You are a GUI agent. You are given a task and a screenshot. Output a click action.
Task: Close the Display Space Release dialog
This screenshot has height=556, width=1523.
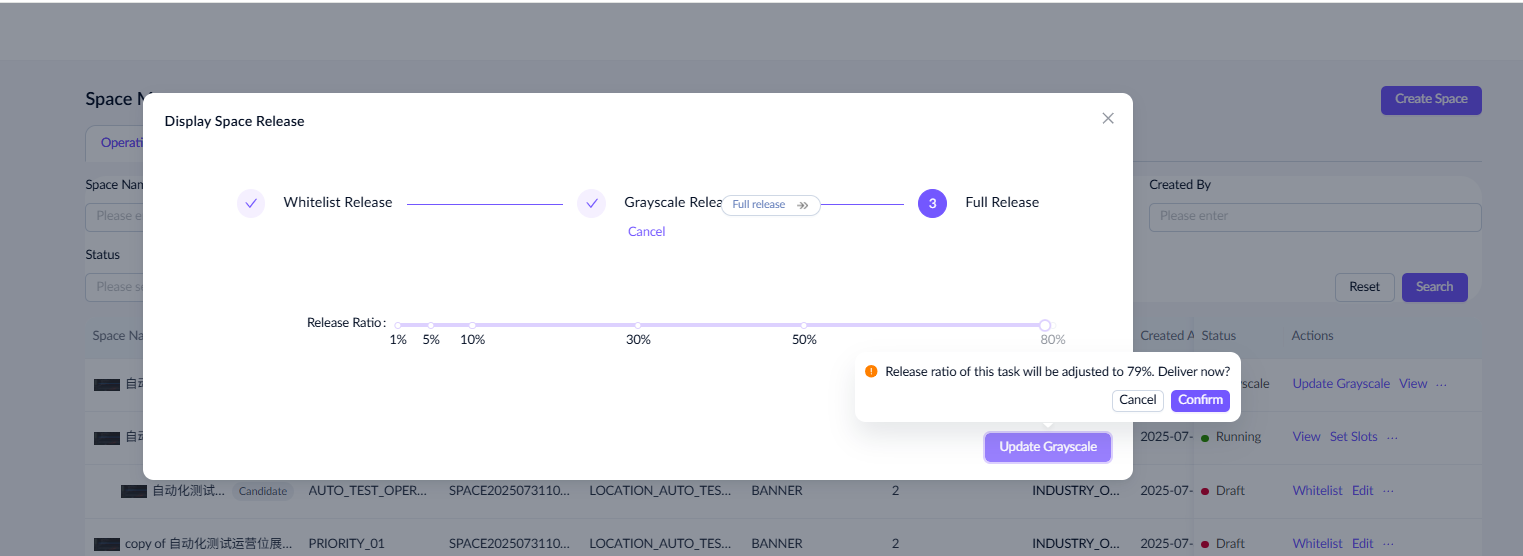pos(1107,118)
